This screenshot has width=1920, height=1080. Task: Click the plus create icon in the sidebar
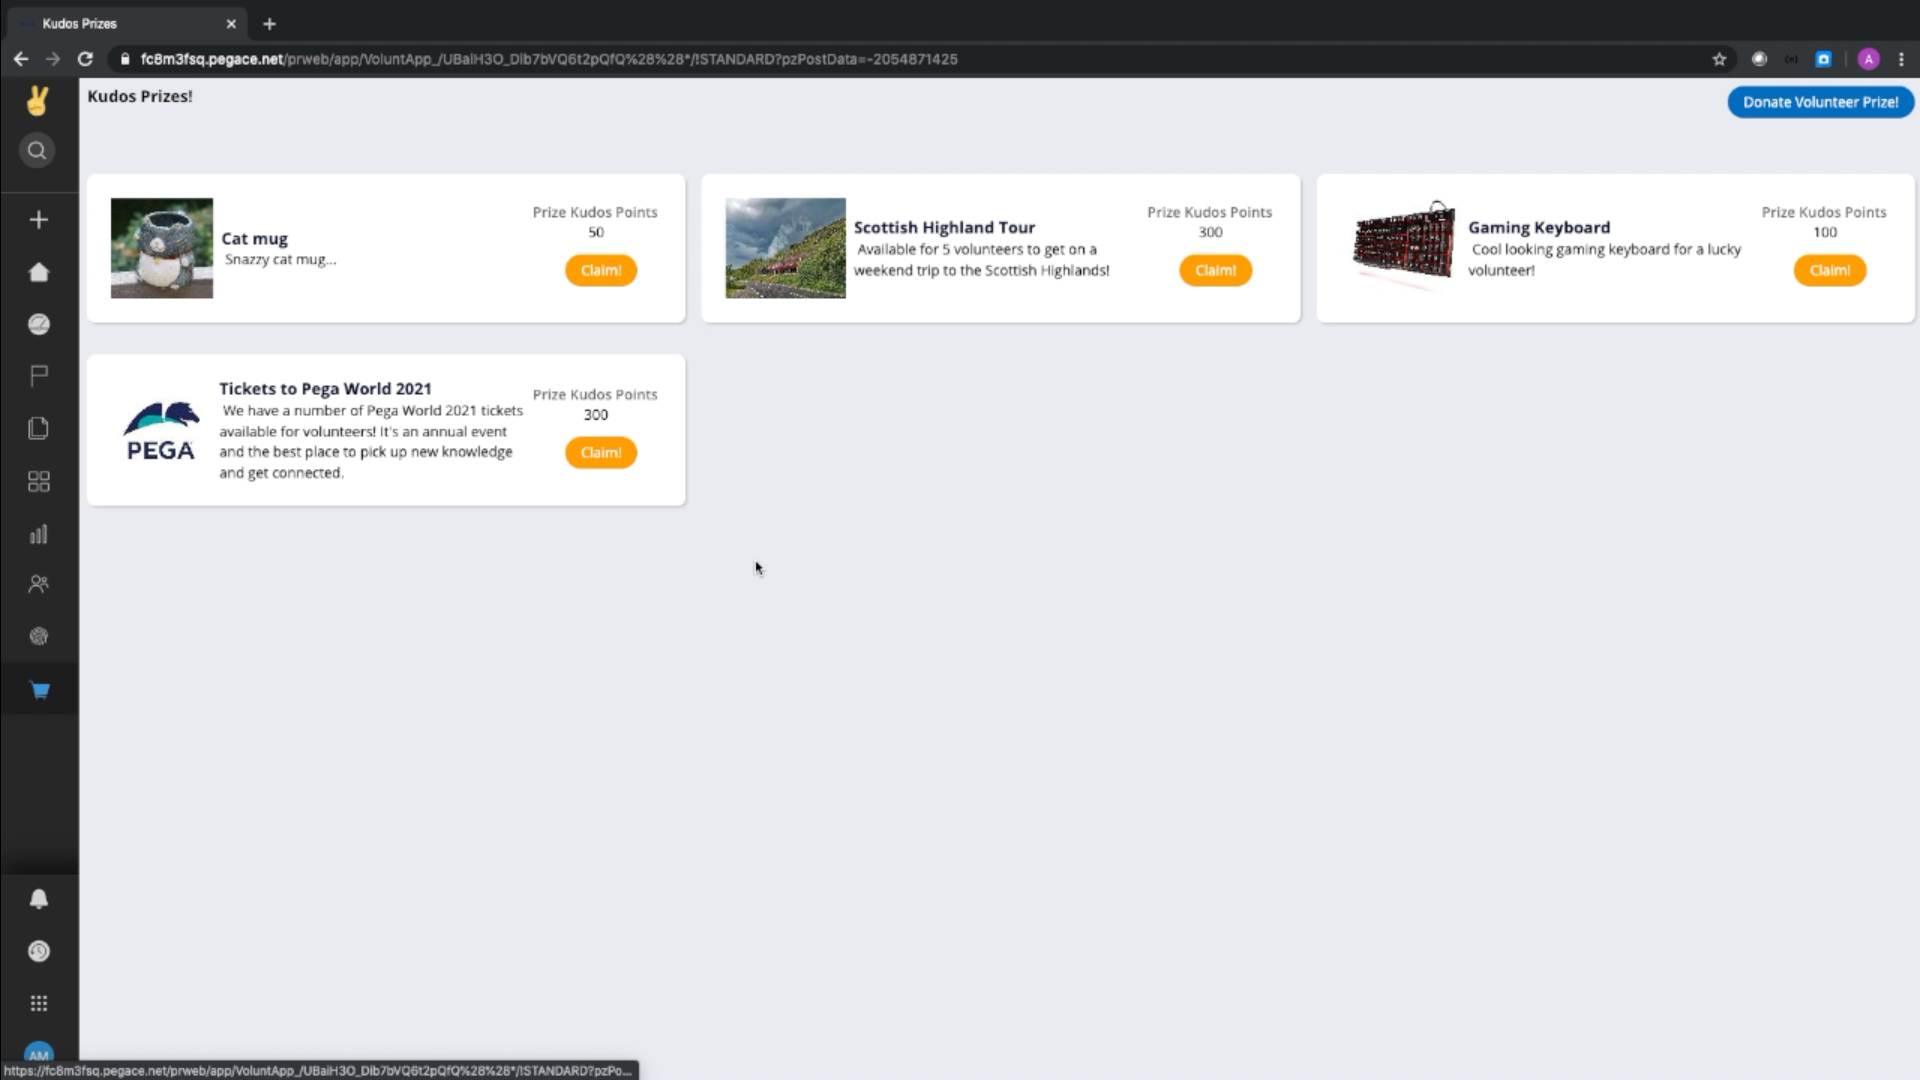pyautogui.click(x=38, y=220)
